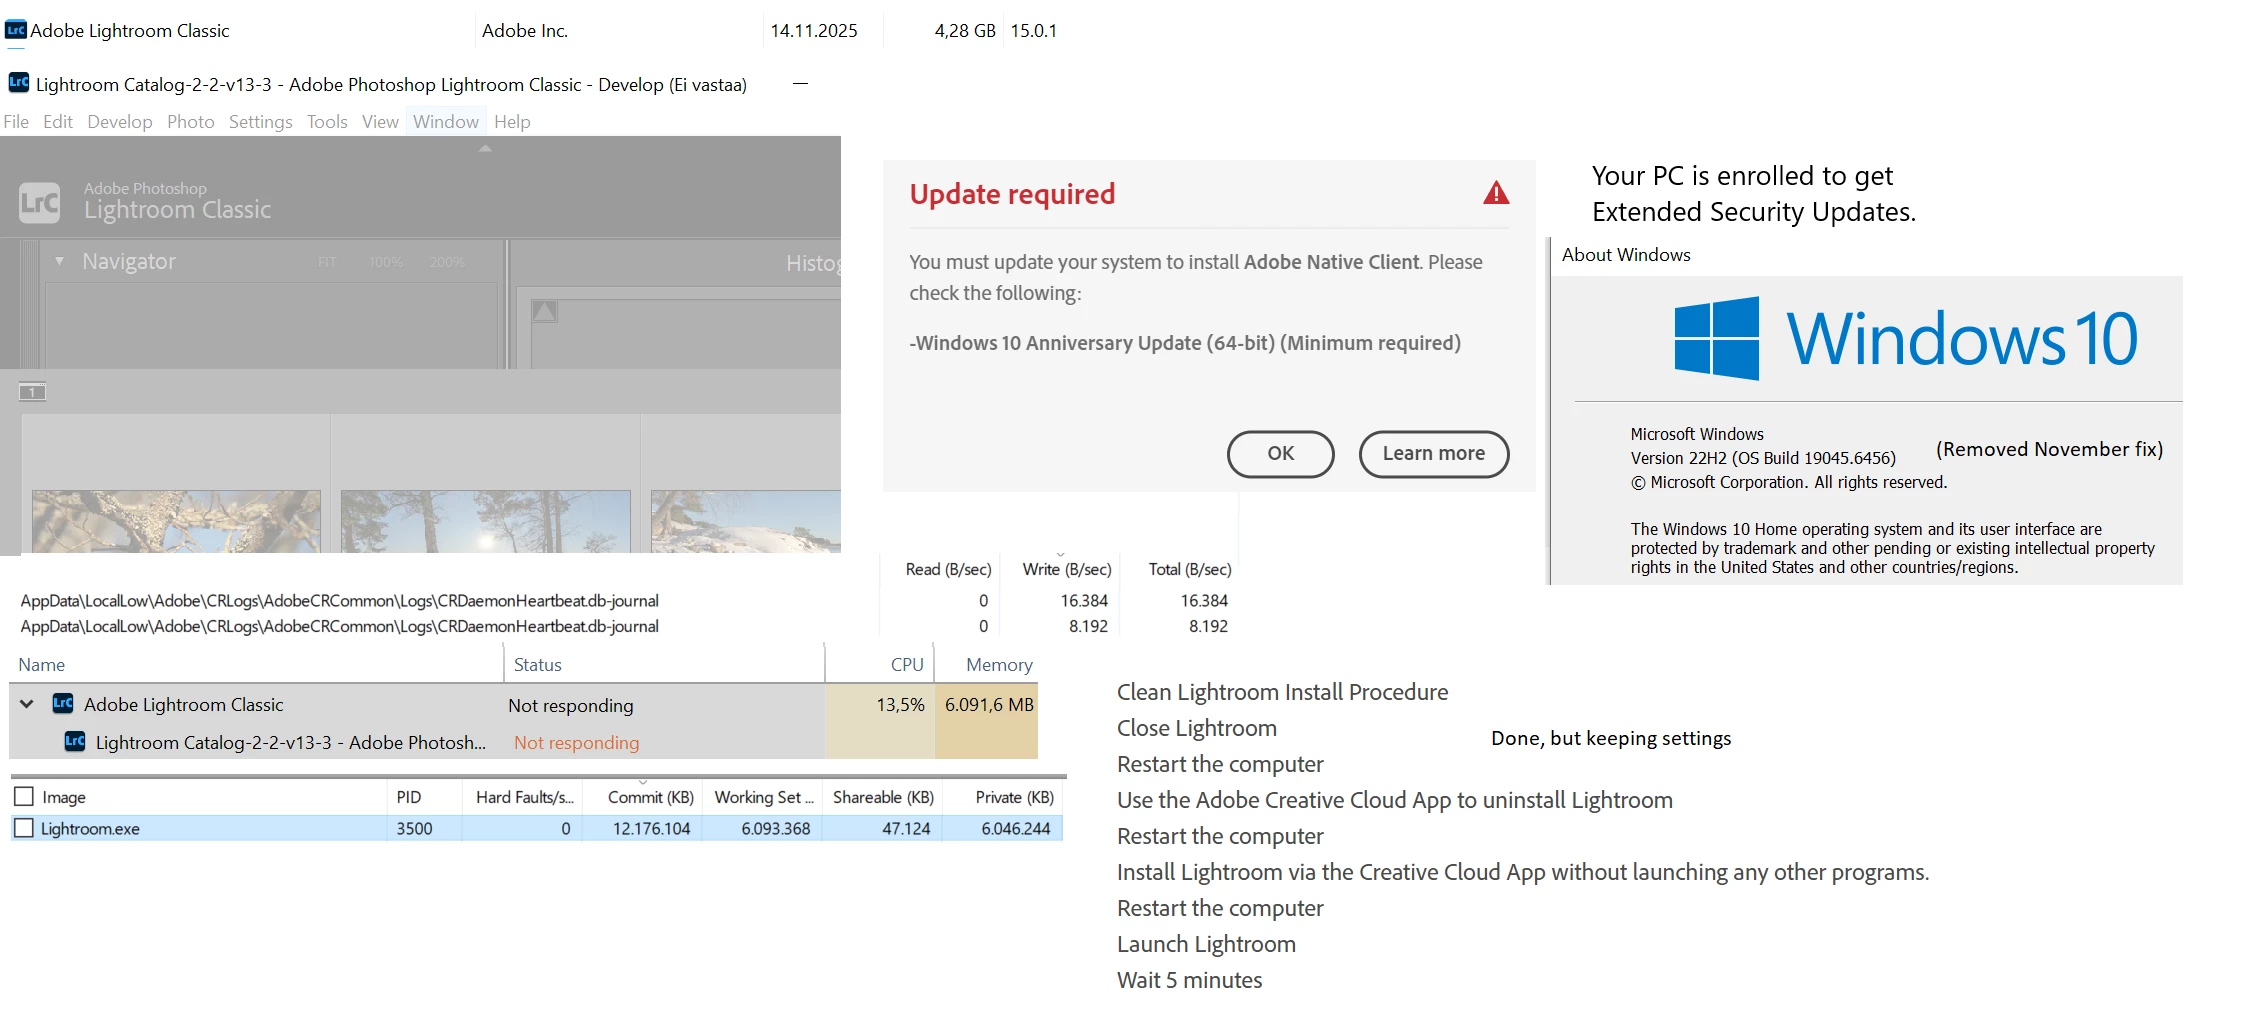Click the Commit value 12.176.104
This screenshot has width=2246, height=1019.
pos(651,828)
